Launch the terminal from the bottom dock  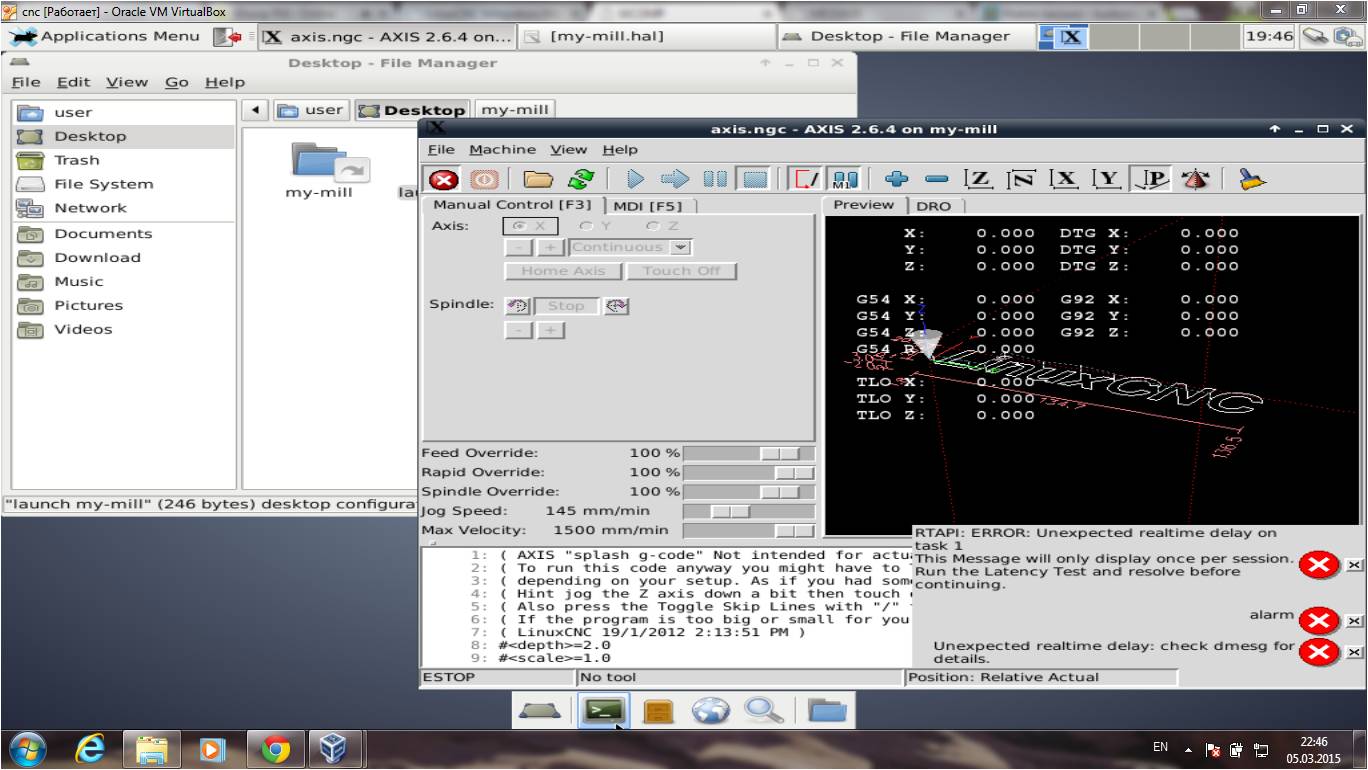pos(605,711)
